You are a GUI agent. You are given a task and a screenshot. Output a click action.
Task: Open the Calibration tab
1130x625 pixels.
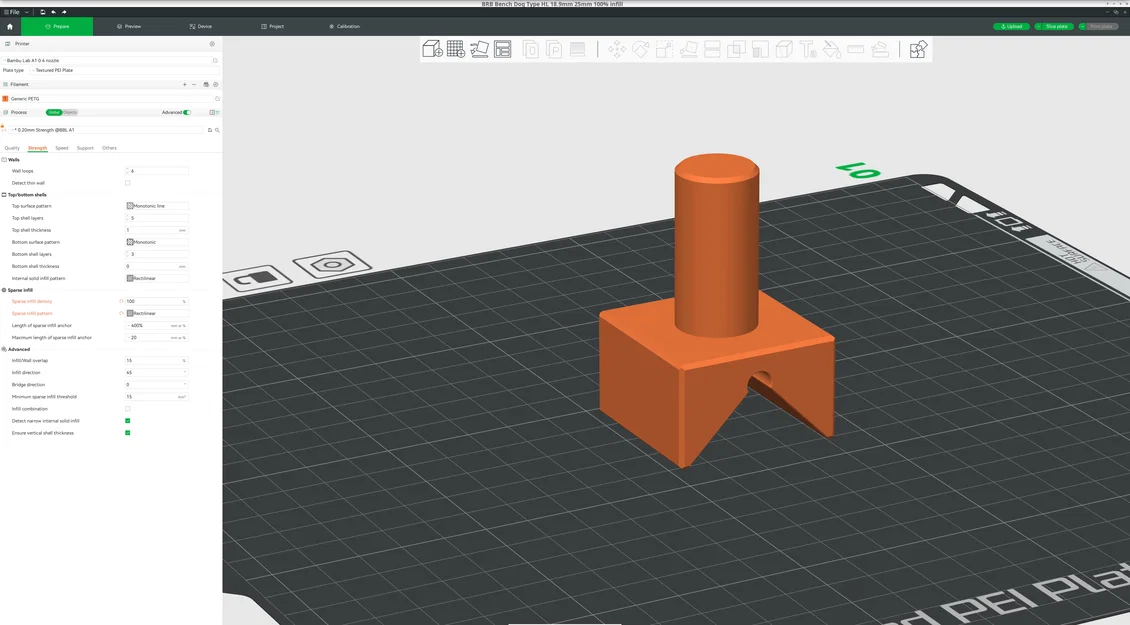point(344,26)
